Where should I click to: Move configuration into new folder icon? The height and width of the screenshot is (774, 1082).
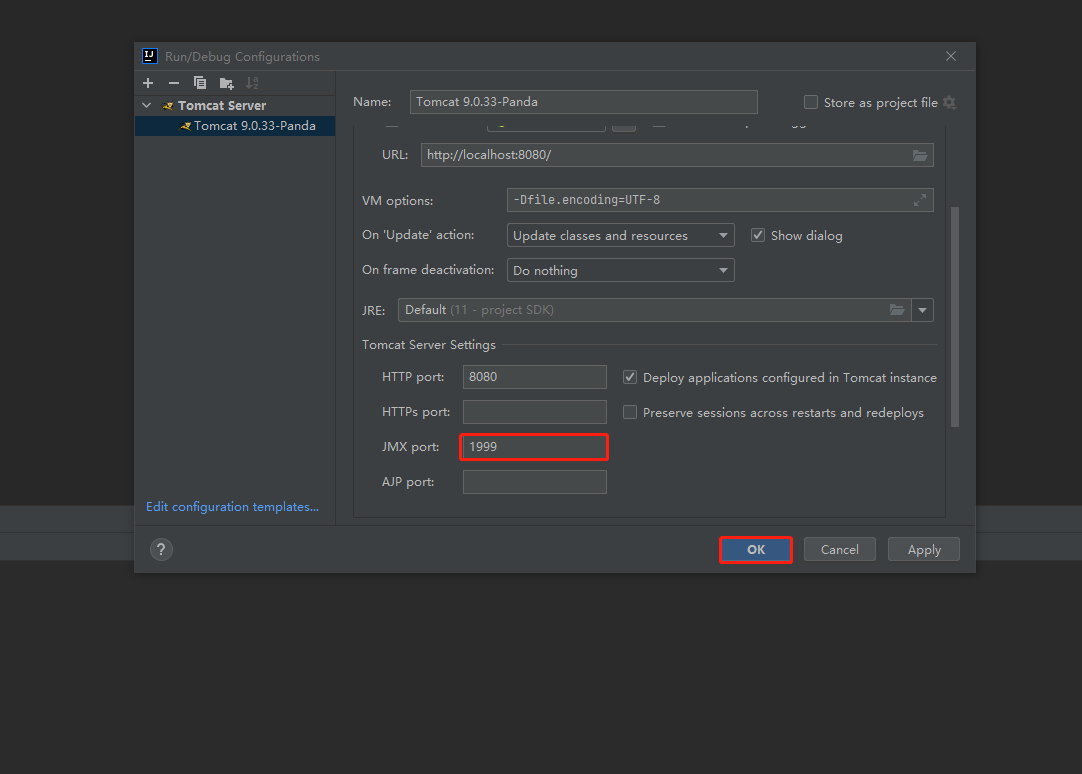(226, 83)
